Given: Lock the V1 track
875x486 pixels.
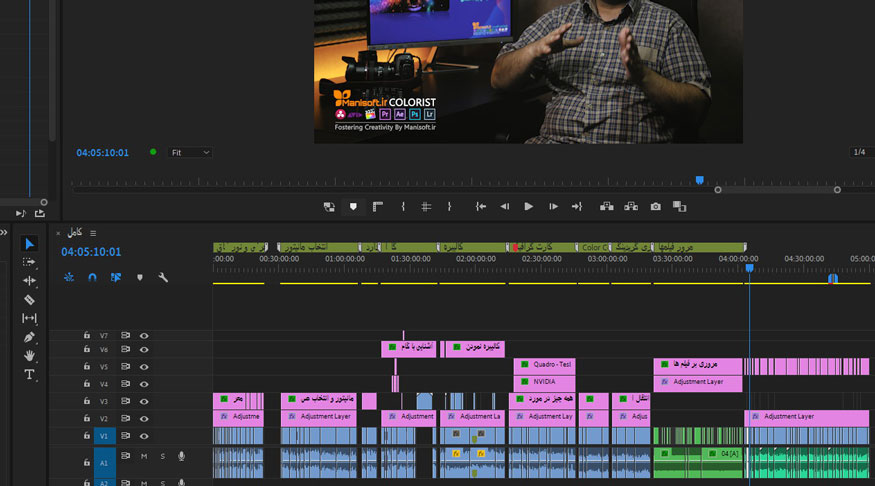Looking at the screenshot, I should tap(86, 436).
